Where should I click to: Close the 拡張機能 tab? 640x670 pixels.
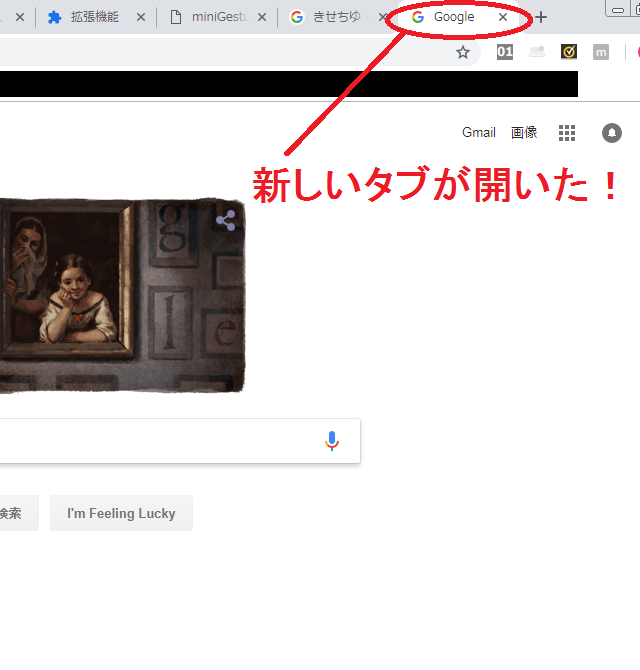(141, 18)
